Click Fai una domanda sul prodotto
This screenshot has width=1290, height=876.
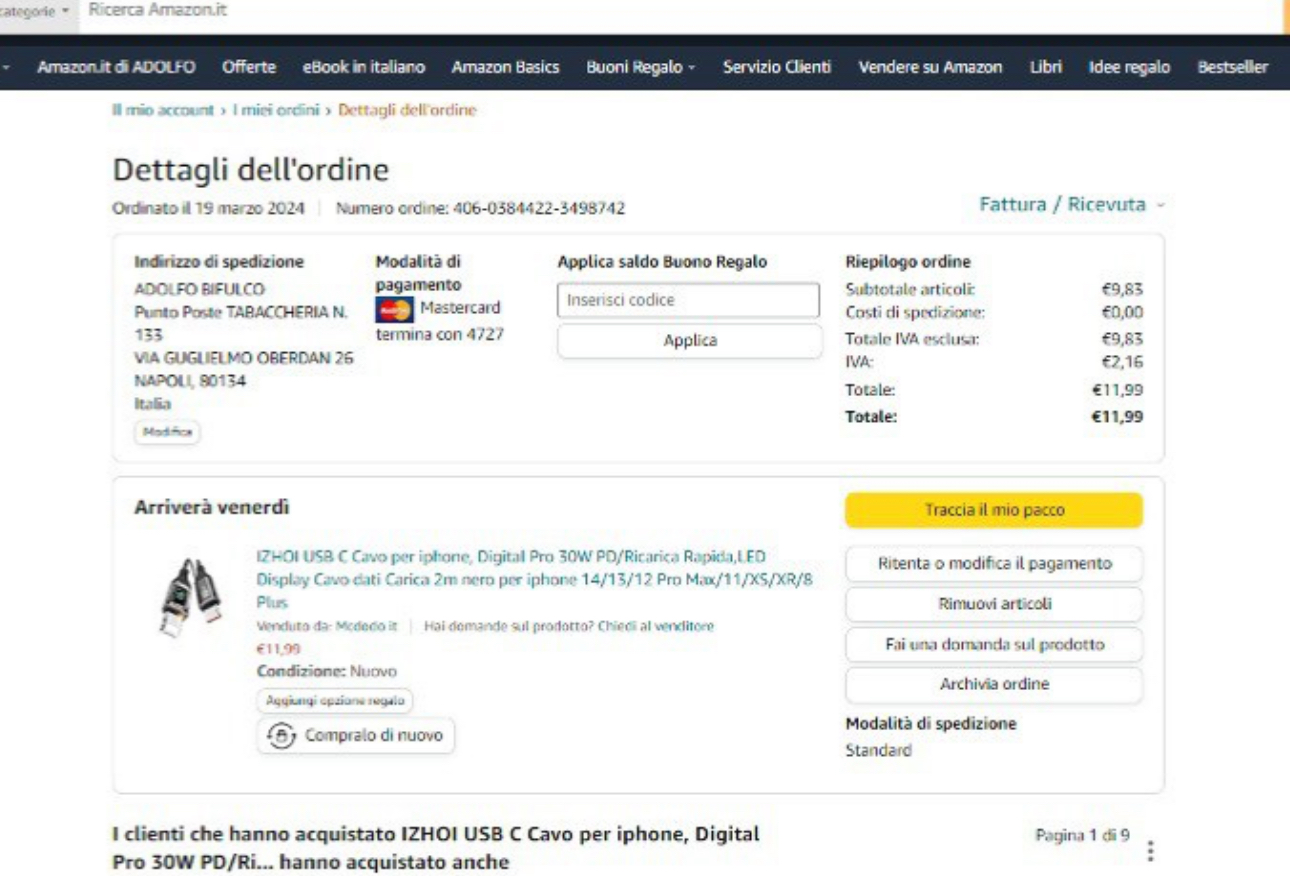click(x=993, y=645)
